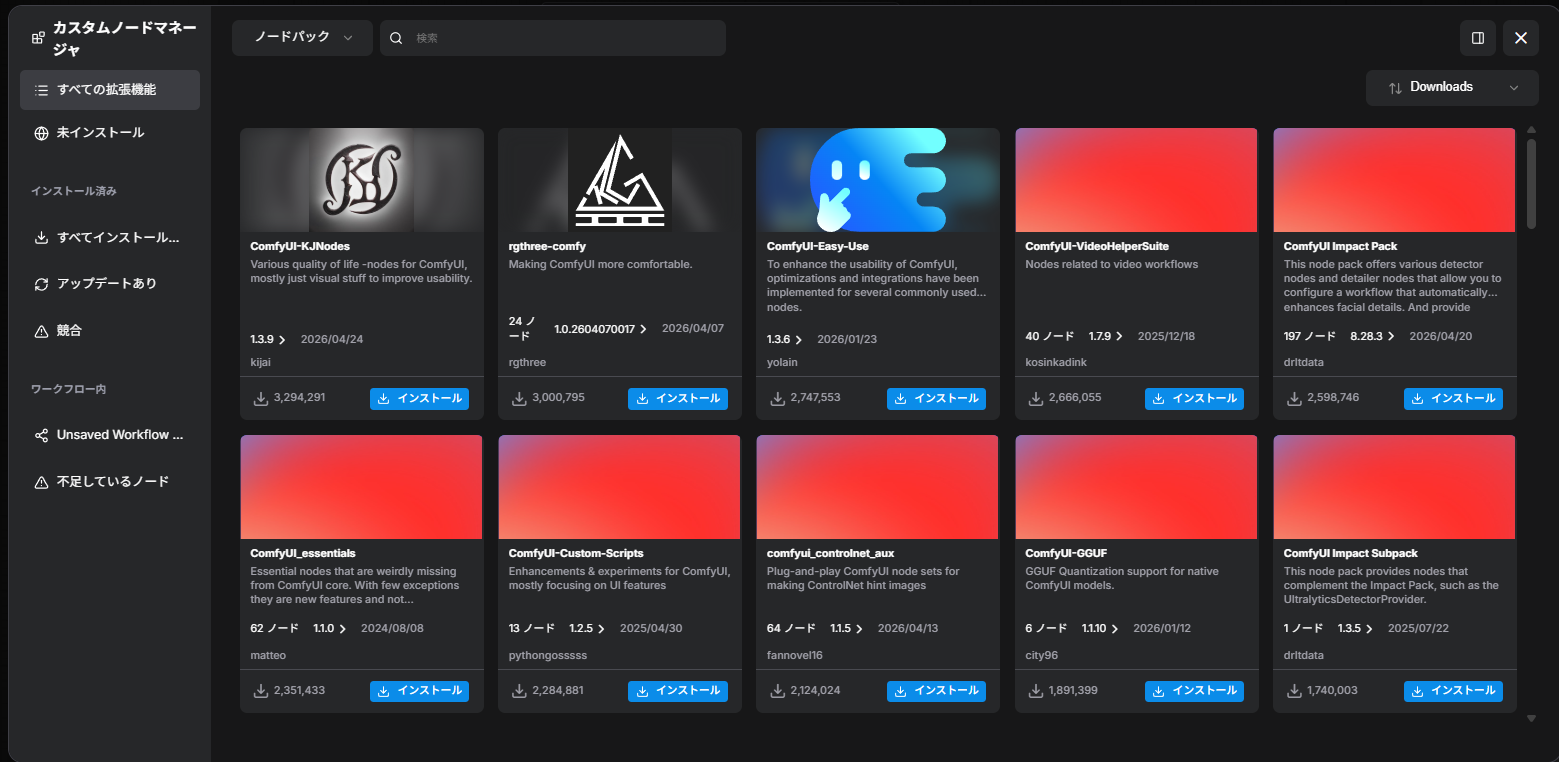Click the scrollbar down arrow

(1530, 718)
